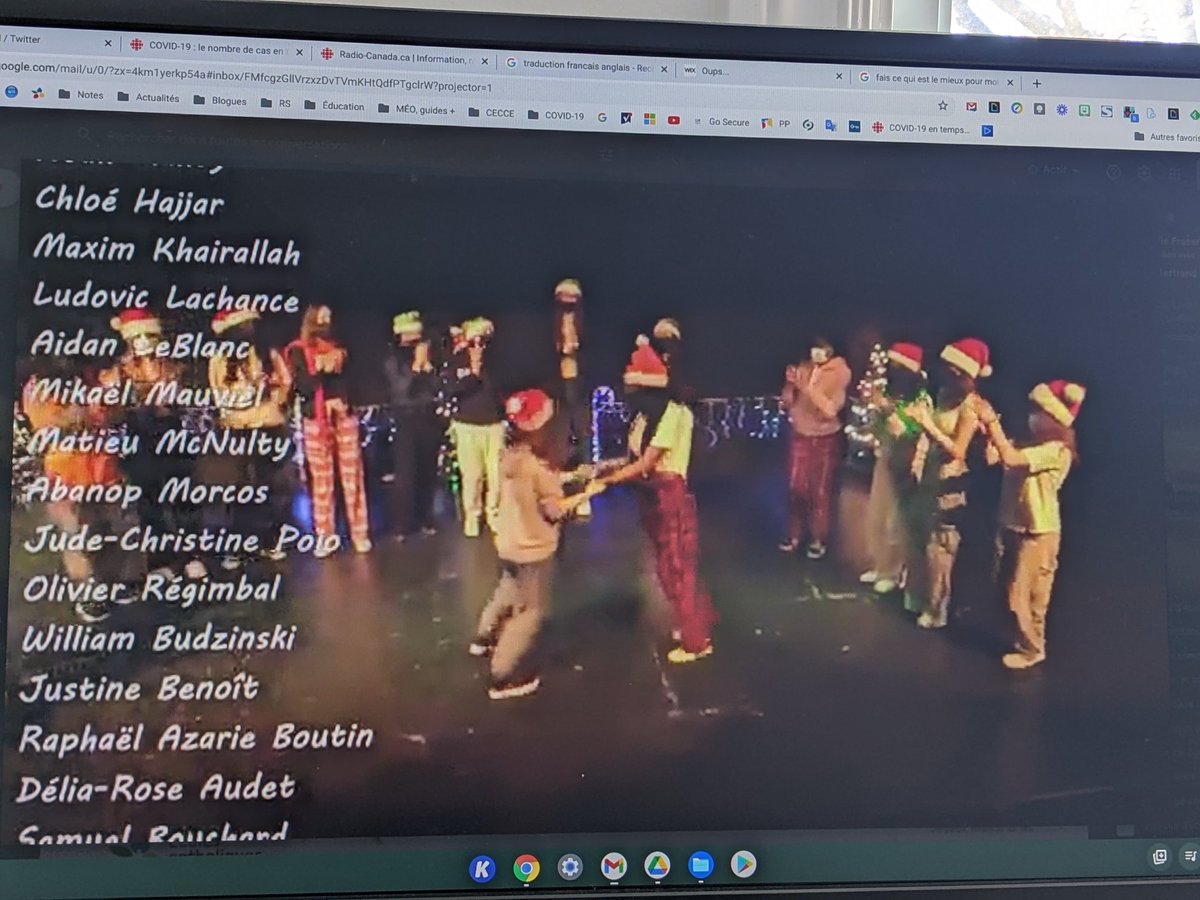Open Chrome from the shelf
The width and height of the screenshot is (1200, 900).
pos(526,868)
